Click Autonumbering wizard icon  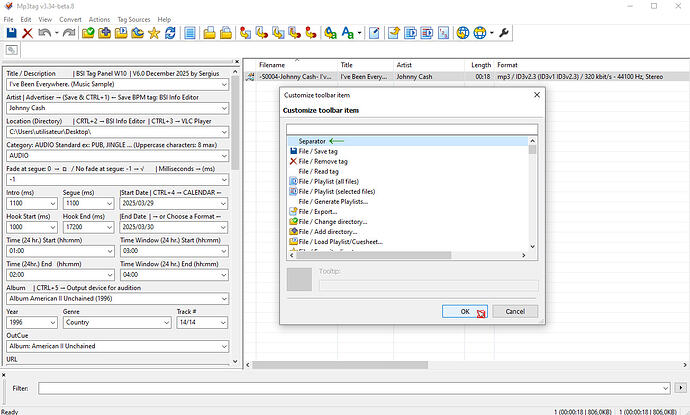[444, 33]
